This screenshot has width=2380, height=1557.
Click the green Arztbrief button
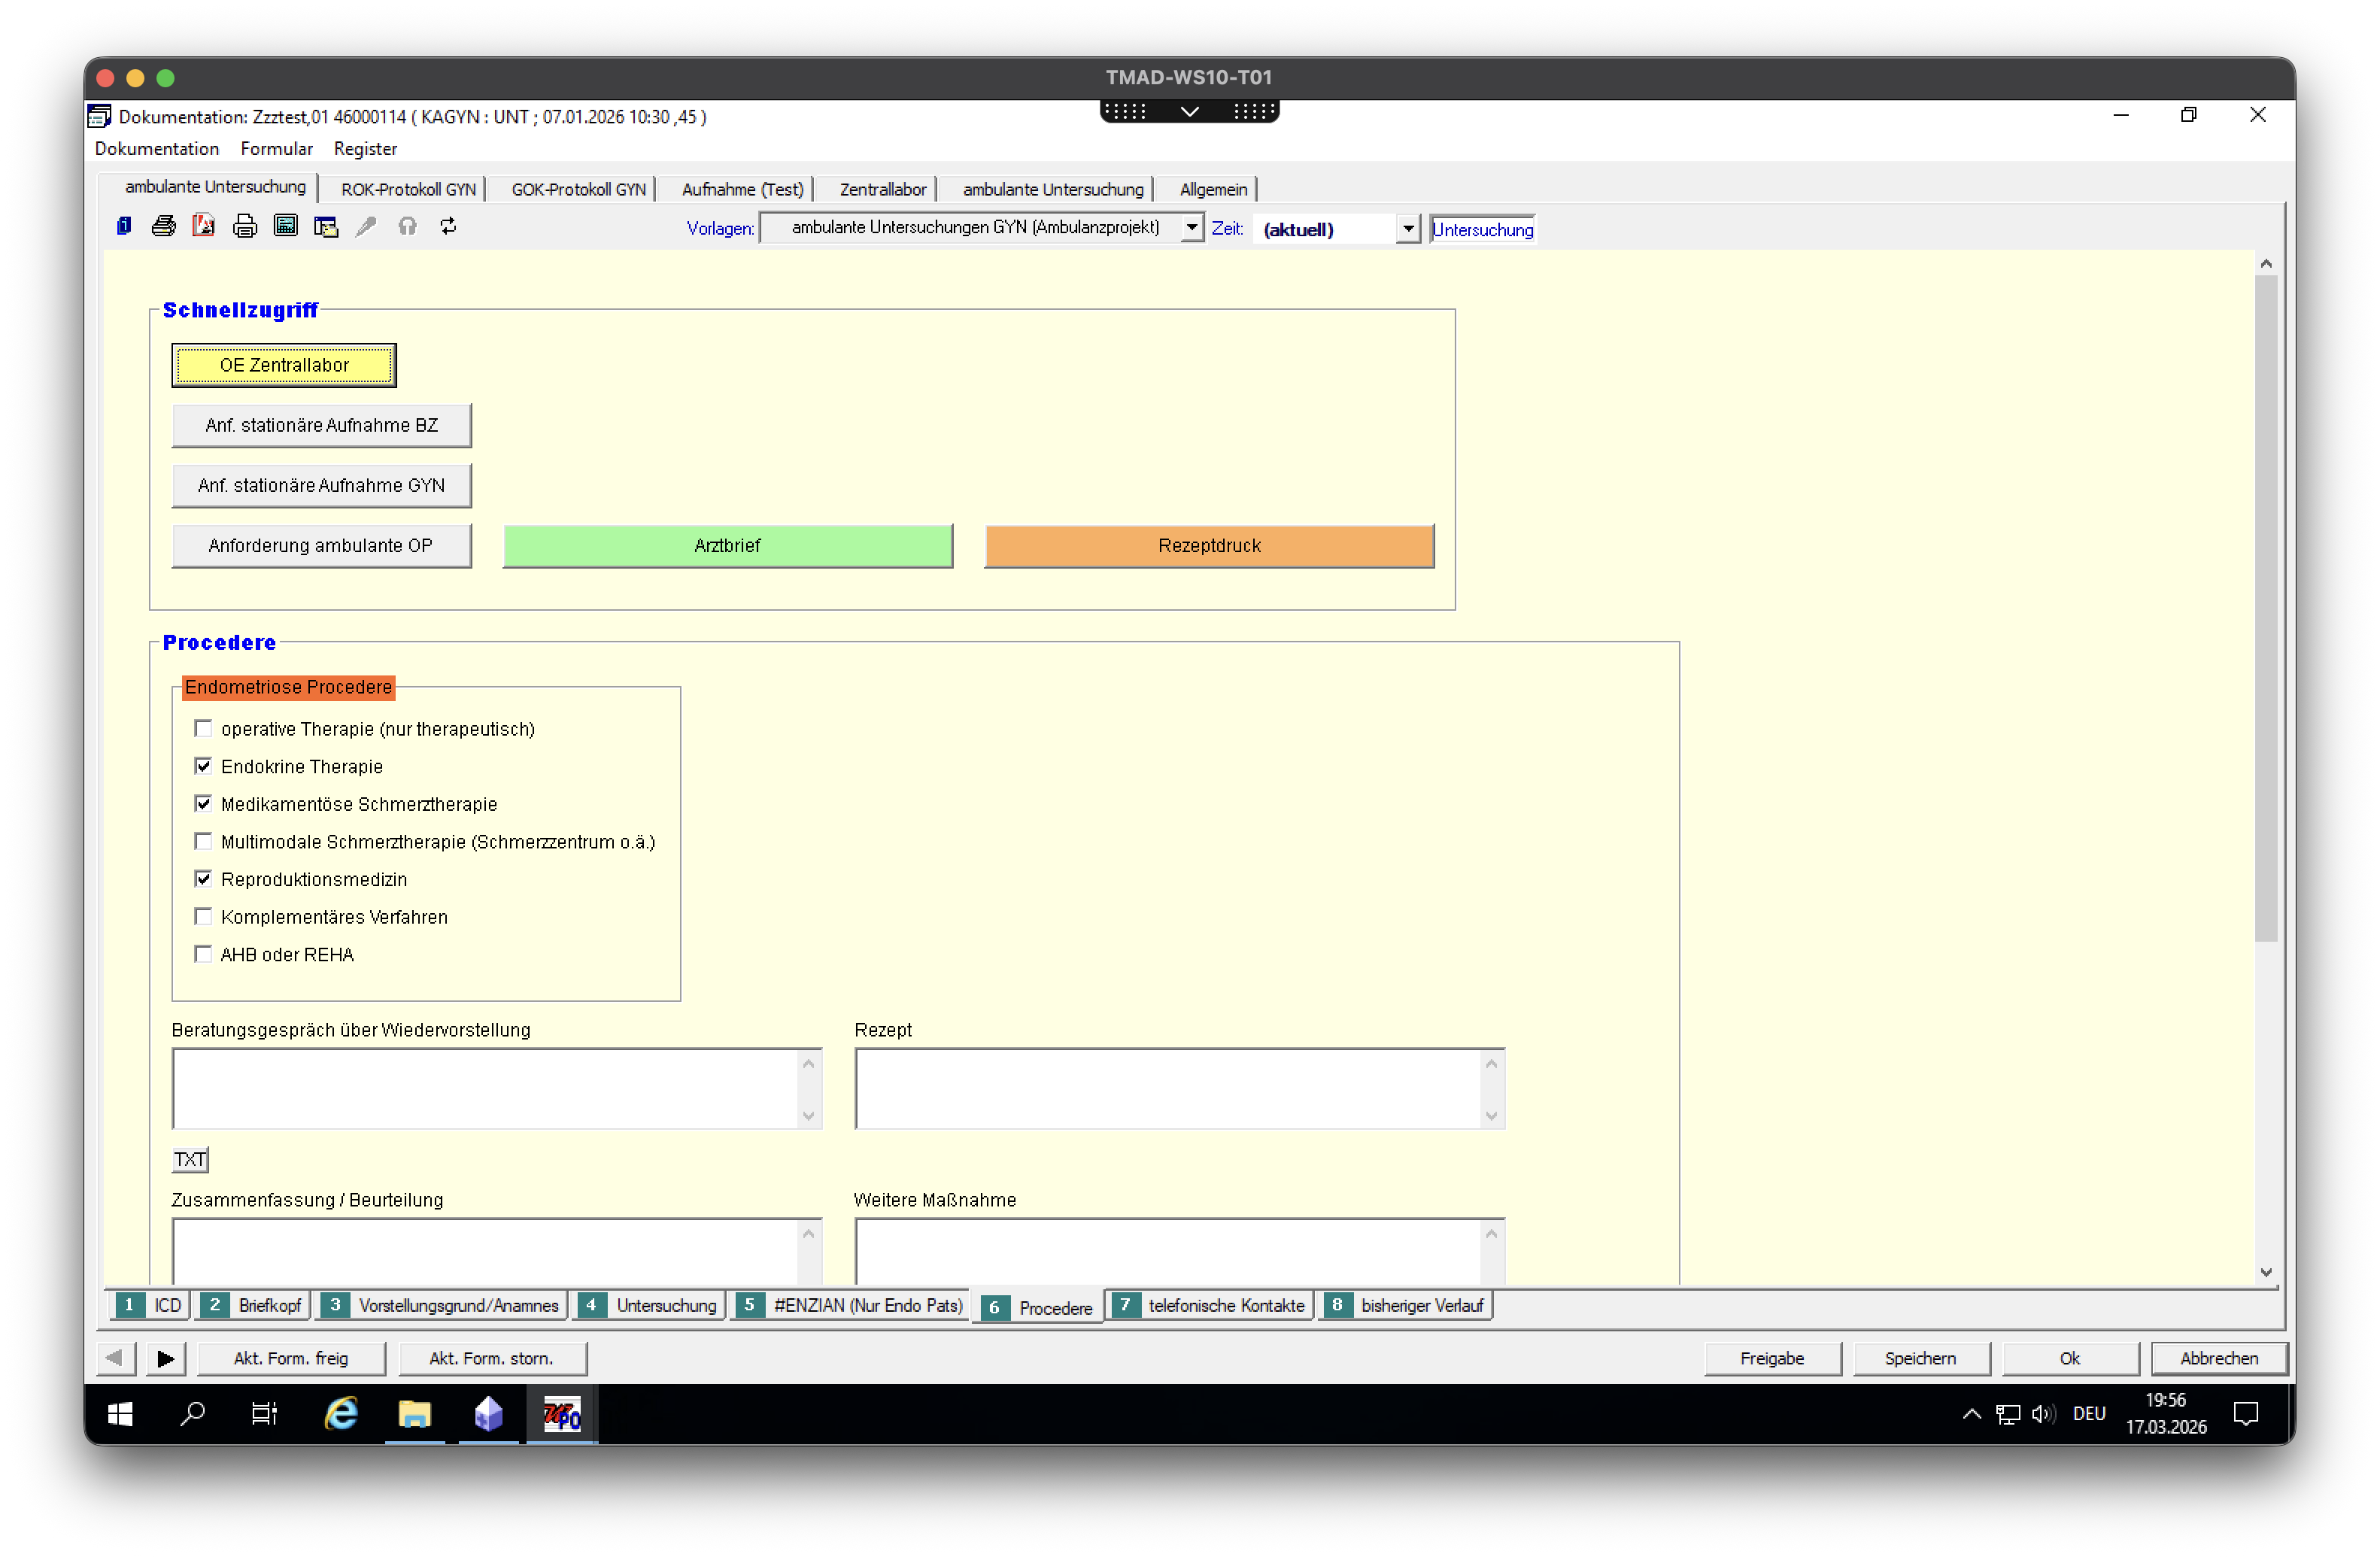click(727, 546)
